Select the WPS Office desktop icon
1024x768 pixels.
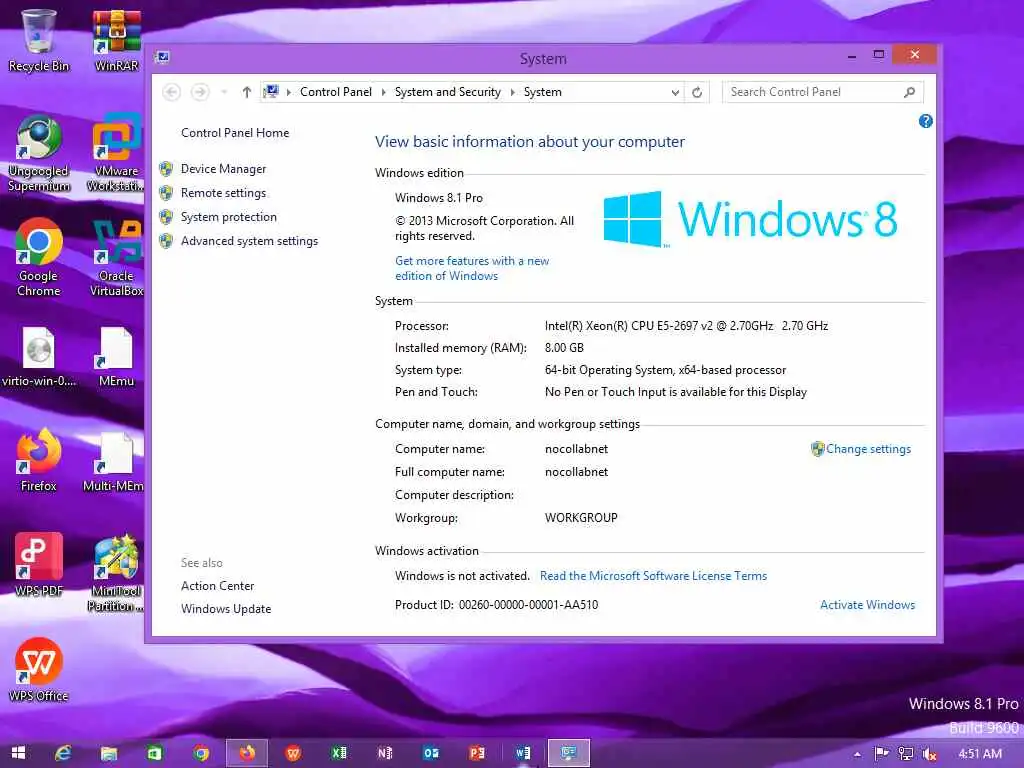click(39, 670)
